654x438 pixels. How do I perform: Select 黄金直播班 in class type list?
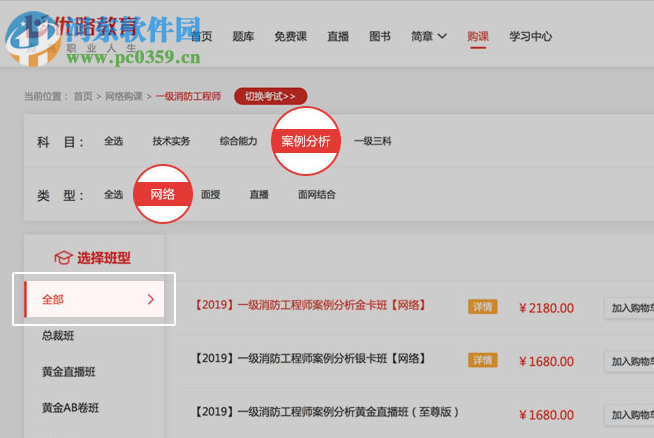coord(69,372)
